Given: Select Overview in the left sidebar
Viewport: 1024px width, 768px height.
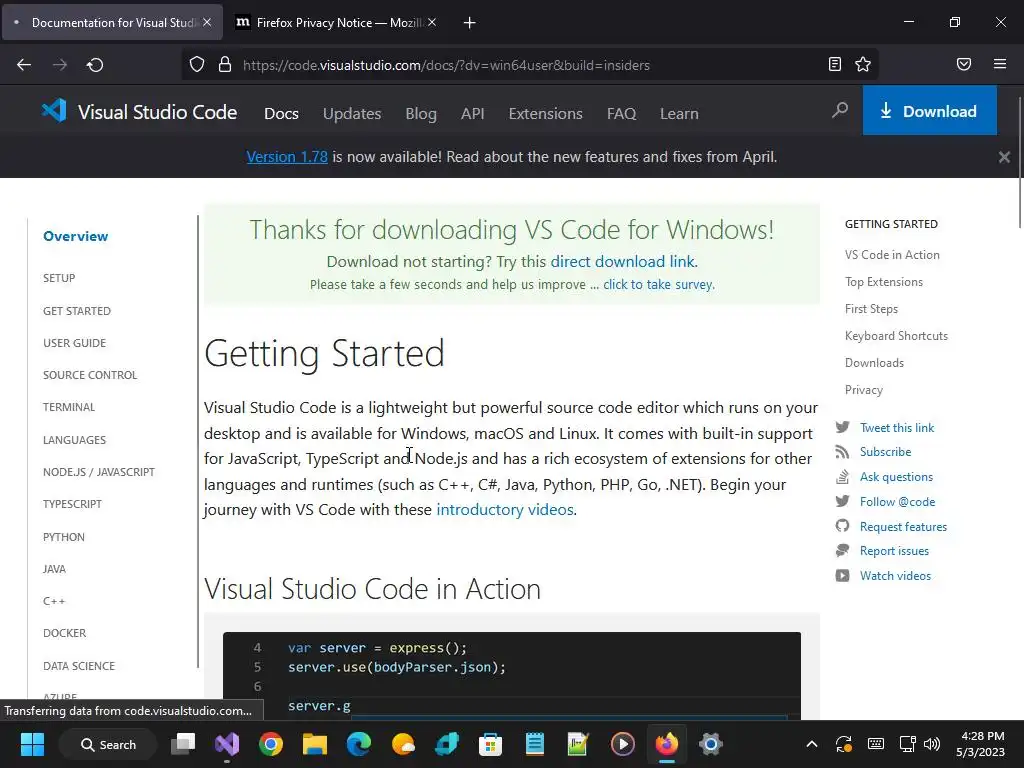Looking at the screenshot, I should coord(76,236).
